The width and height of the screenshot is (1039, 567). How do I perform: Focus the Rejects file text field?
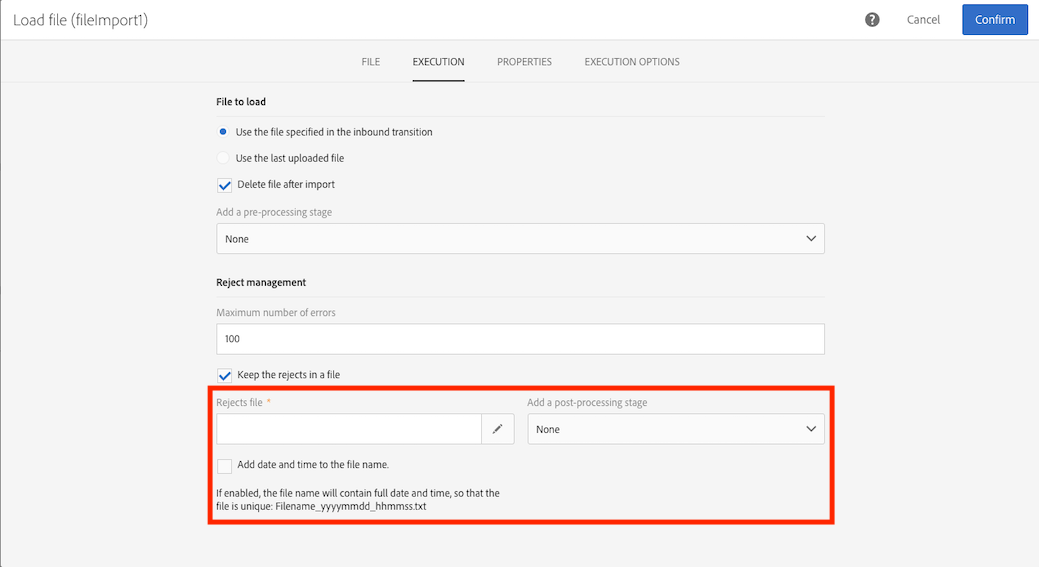[x=349, y=429]
